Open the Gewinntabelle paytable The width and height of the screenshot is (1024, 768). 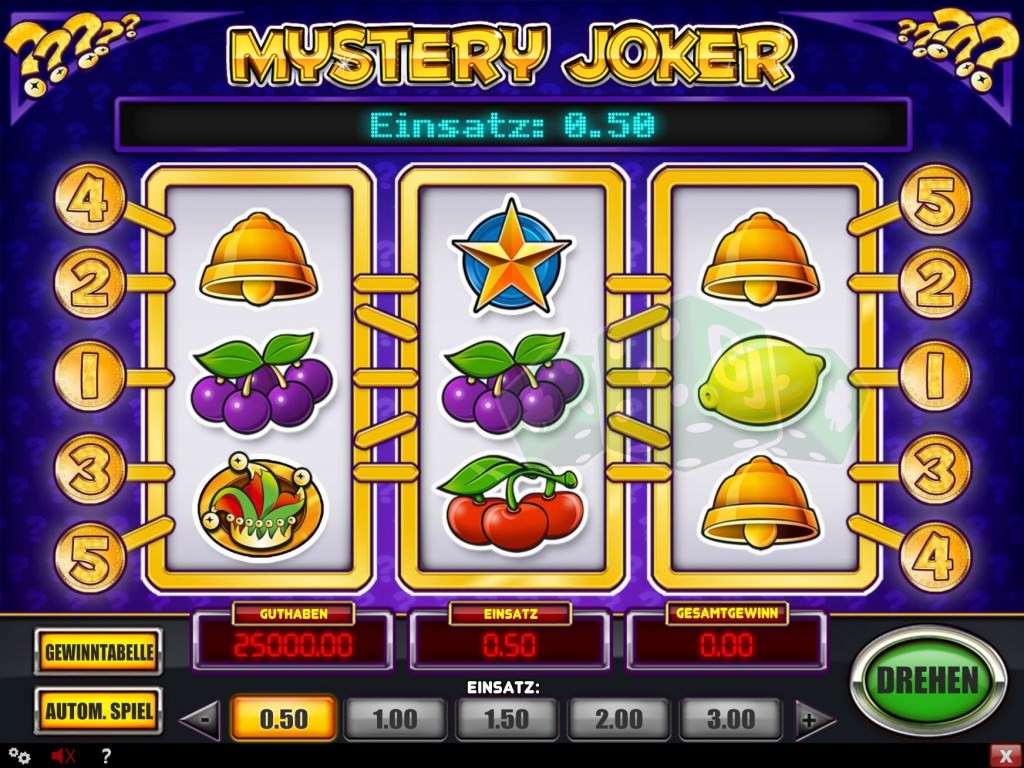click(99, 652)
